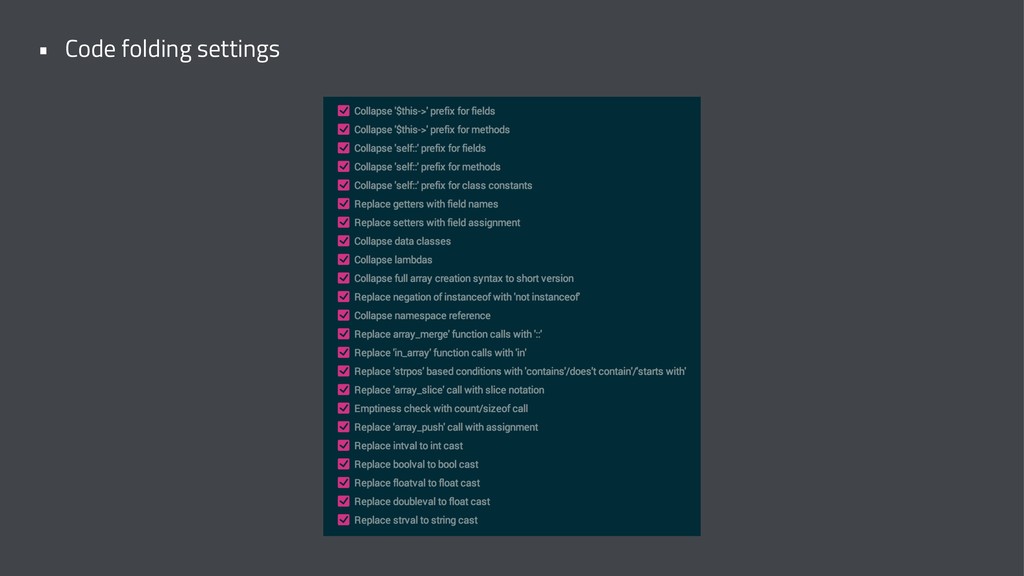The height and width of the screenshot is (576, 1024).
Task: Uncheck Replace setters with field assignment
Action: tap(344, 223)
